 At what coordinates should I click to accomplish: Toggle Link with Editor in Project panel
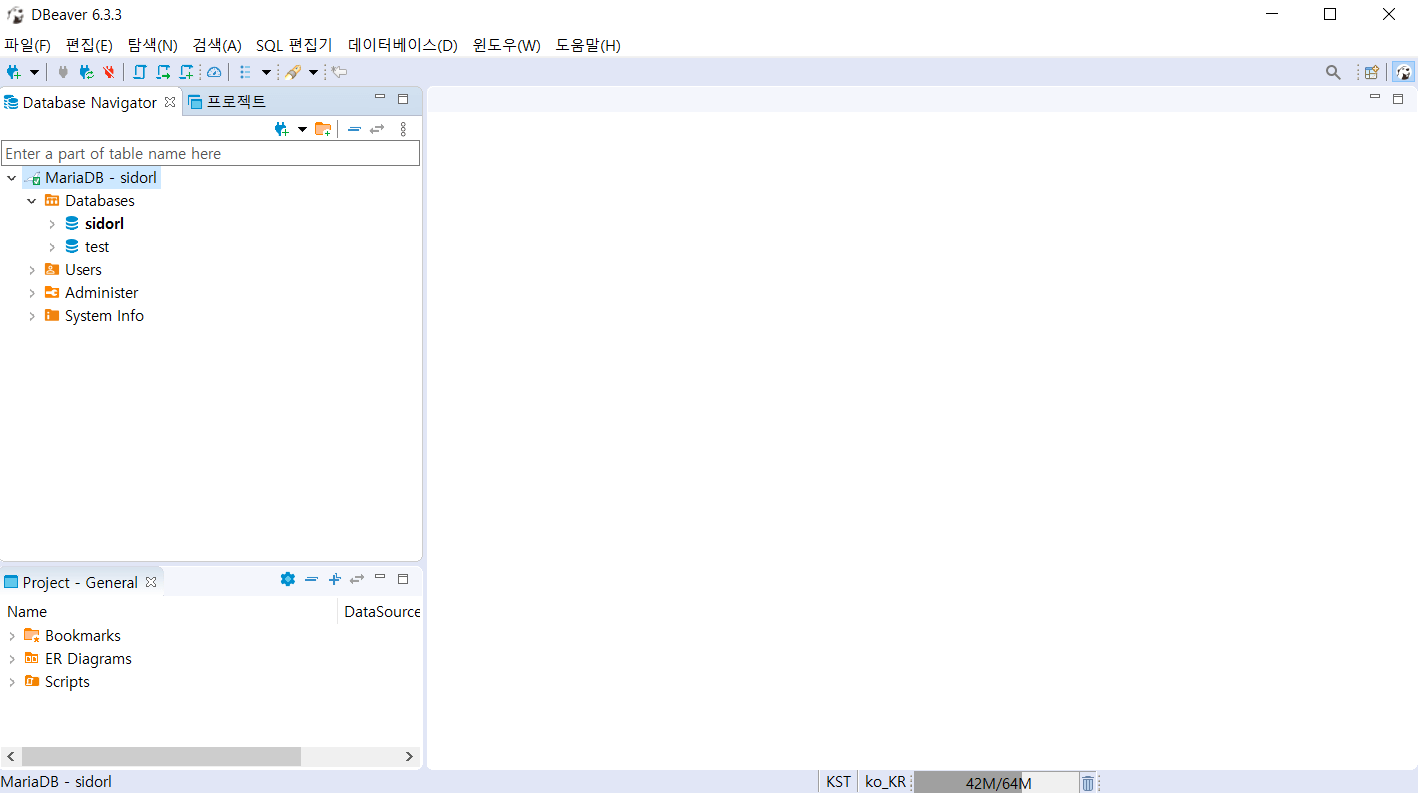(357, 579)
